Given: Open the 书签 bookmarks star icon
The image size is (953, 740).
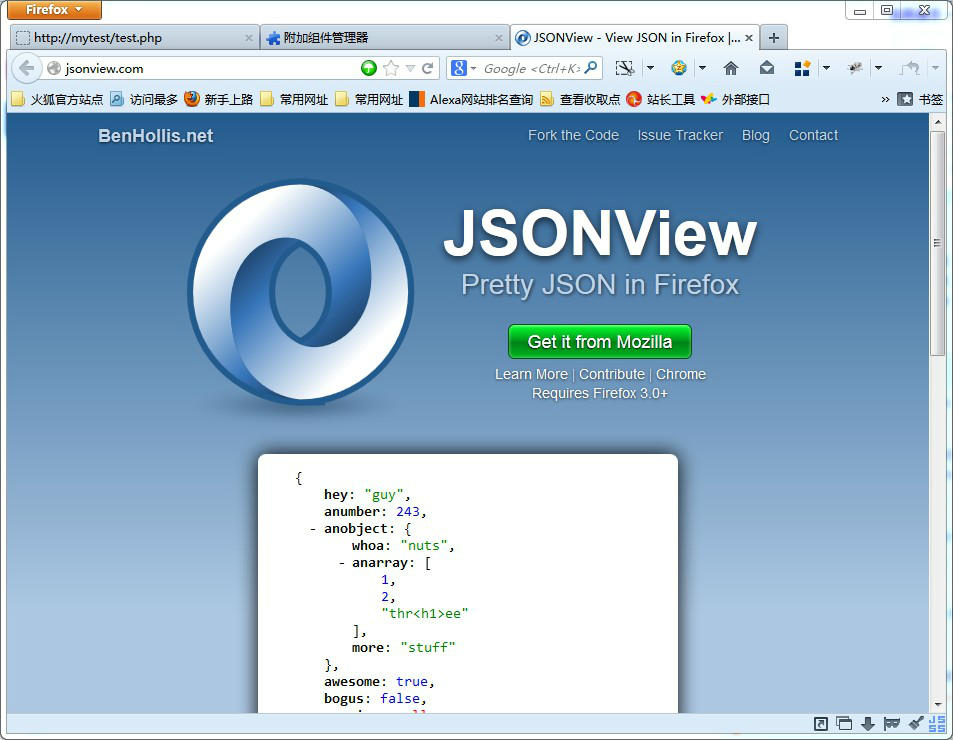Looking at the screenshot, I should tap(905, 99).
